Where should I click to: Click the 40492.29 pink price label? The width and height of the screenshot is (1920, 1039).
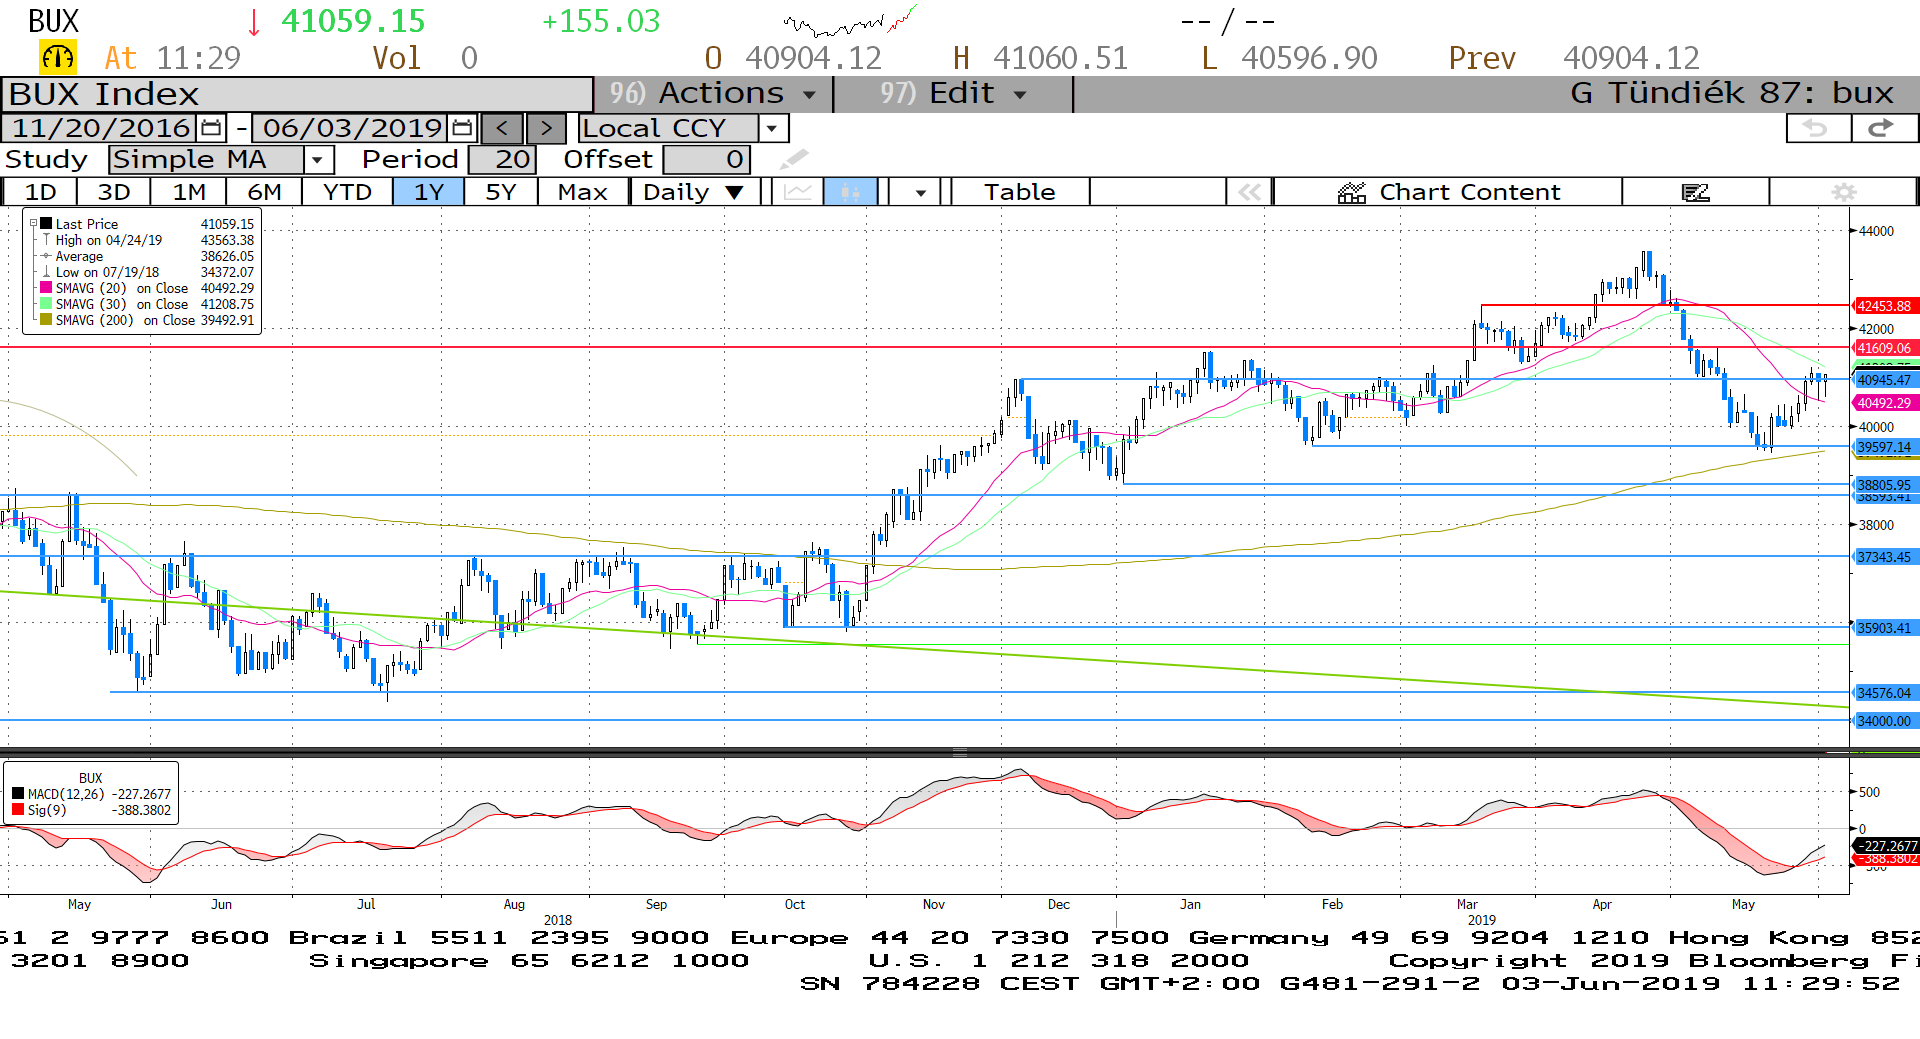click(1884, 403)
